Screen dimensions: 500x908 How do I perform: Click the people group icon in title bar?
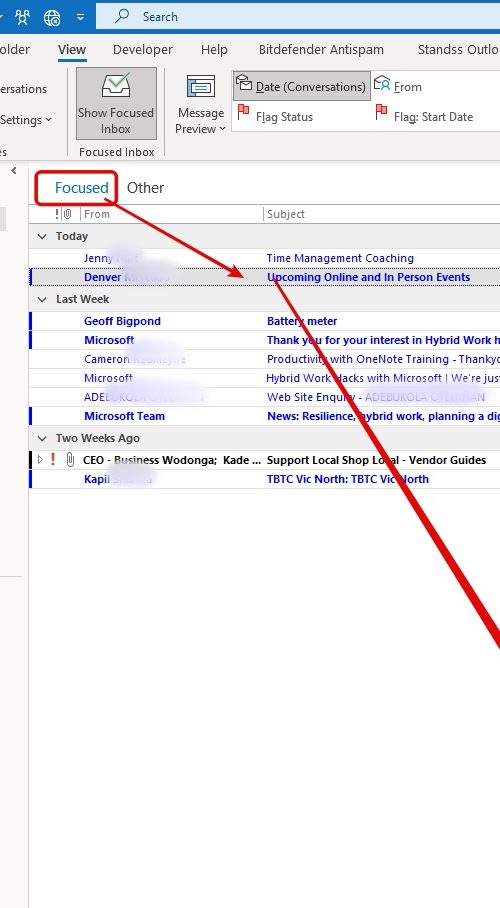click(23, 17)
